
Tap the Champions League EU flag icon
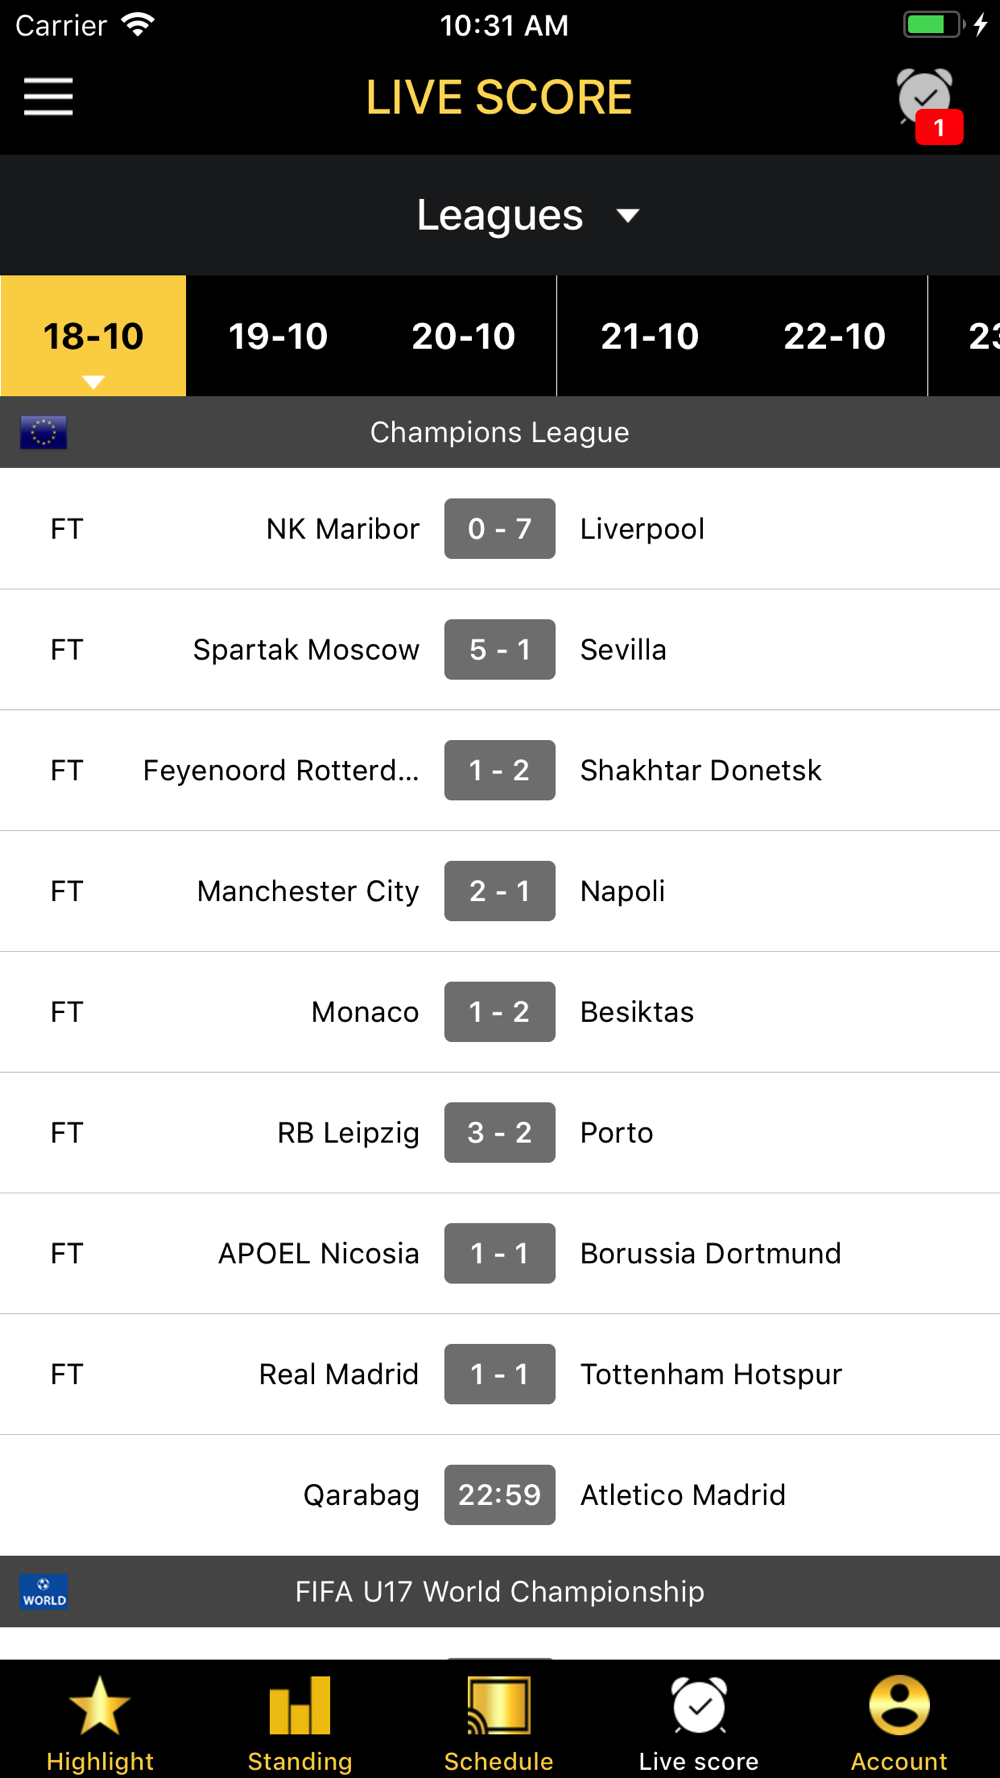pyautogui.click(x=43, y=432)
